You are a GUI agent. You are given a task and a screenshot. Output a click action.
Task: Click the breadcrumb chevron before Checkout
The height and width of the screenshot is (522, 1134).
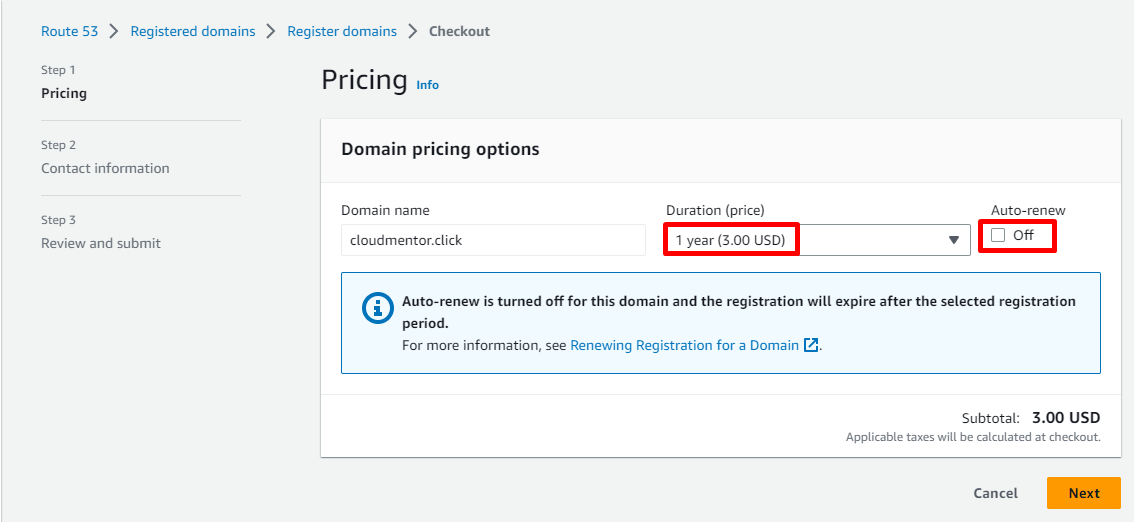click(413, 31)
